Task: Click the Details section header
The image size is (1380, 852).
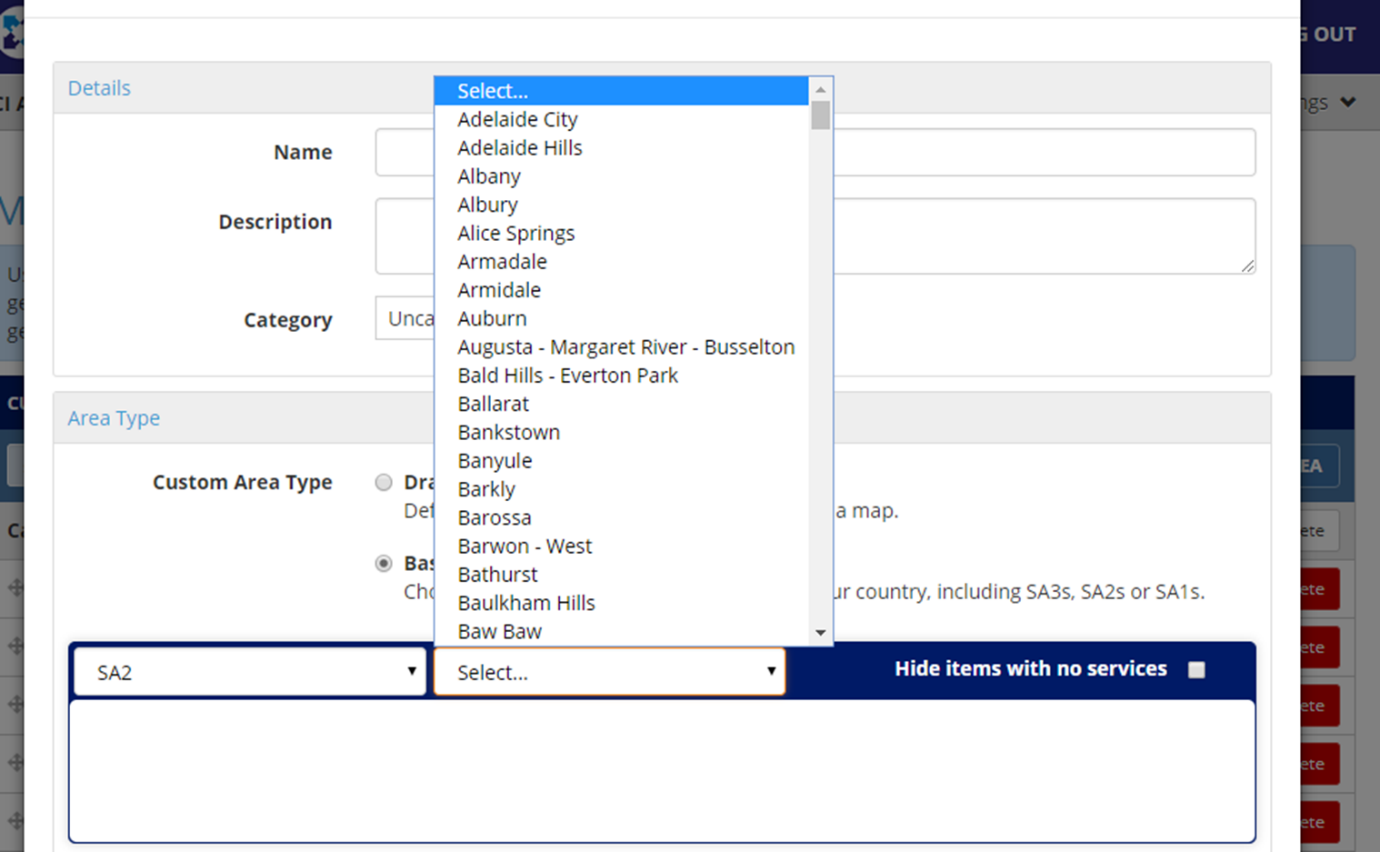Action: pyautogui.click(x=99, y=88)
